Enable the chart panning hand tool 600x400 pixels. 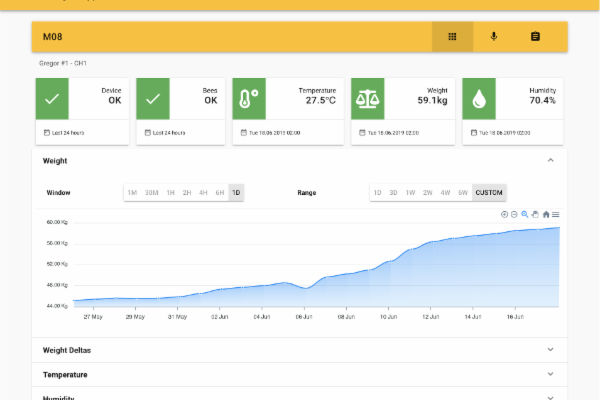pos(535,214)
